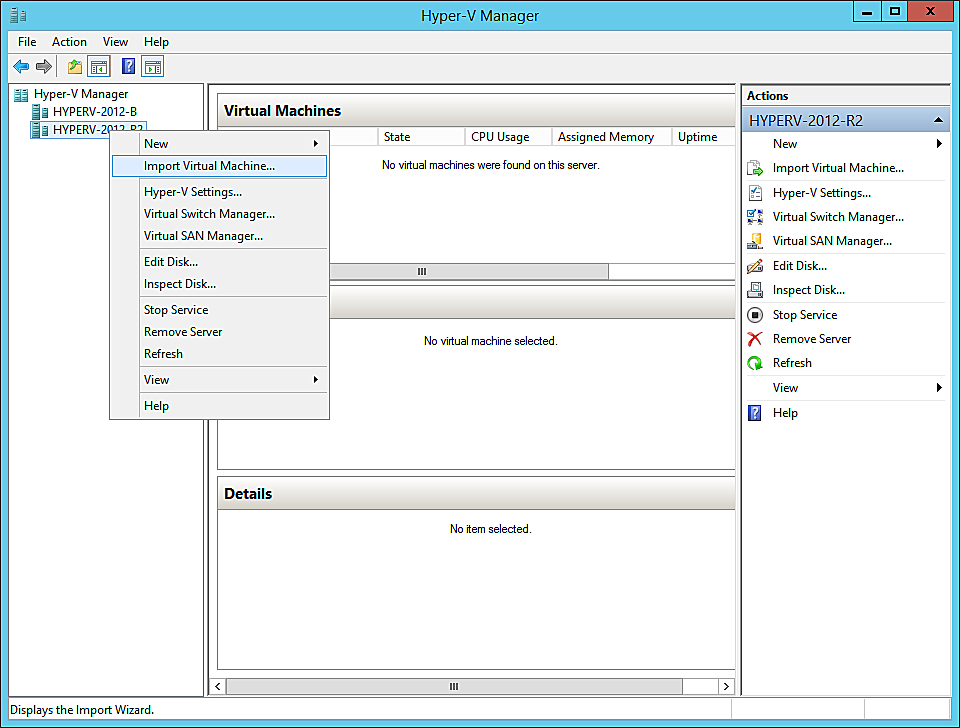
Task: Click the Hyper-V Settings icon in Actions
Action: coord(755,193)
